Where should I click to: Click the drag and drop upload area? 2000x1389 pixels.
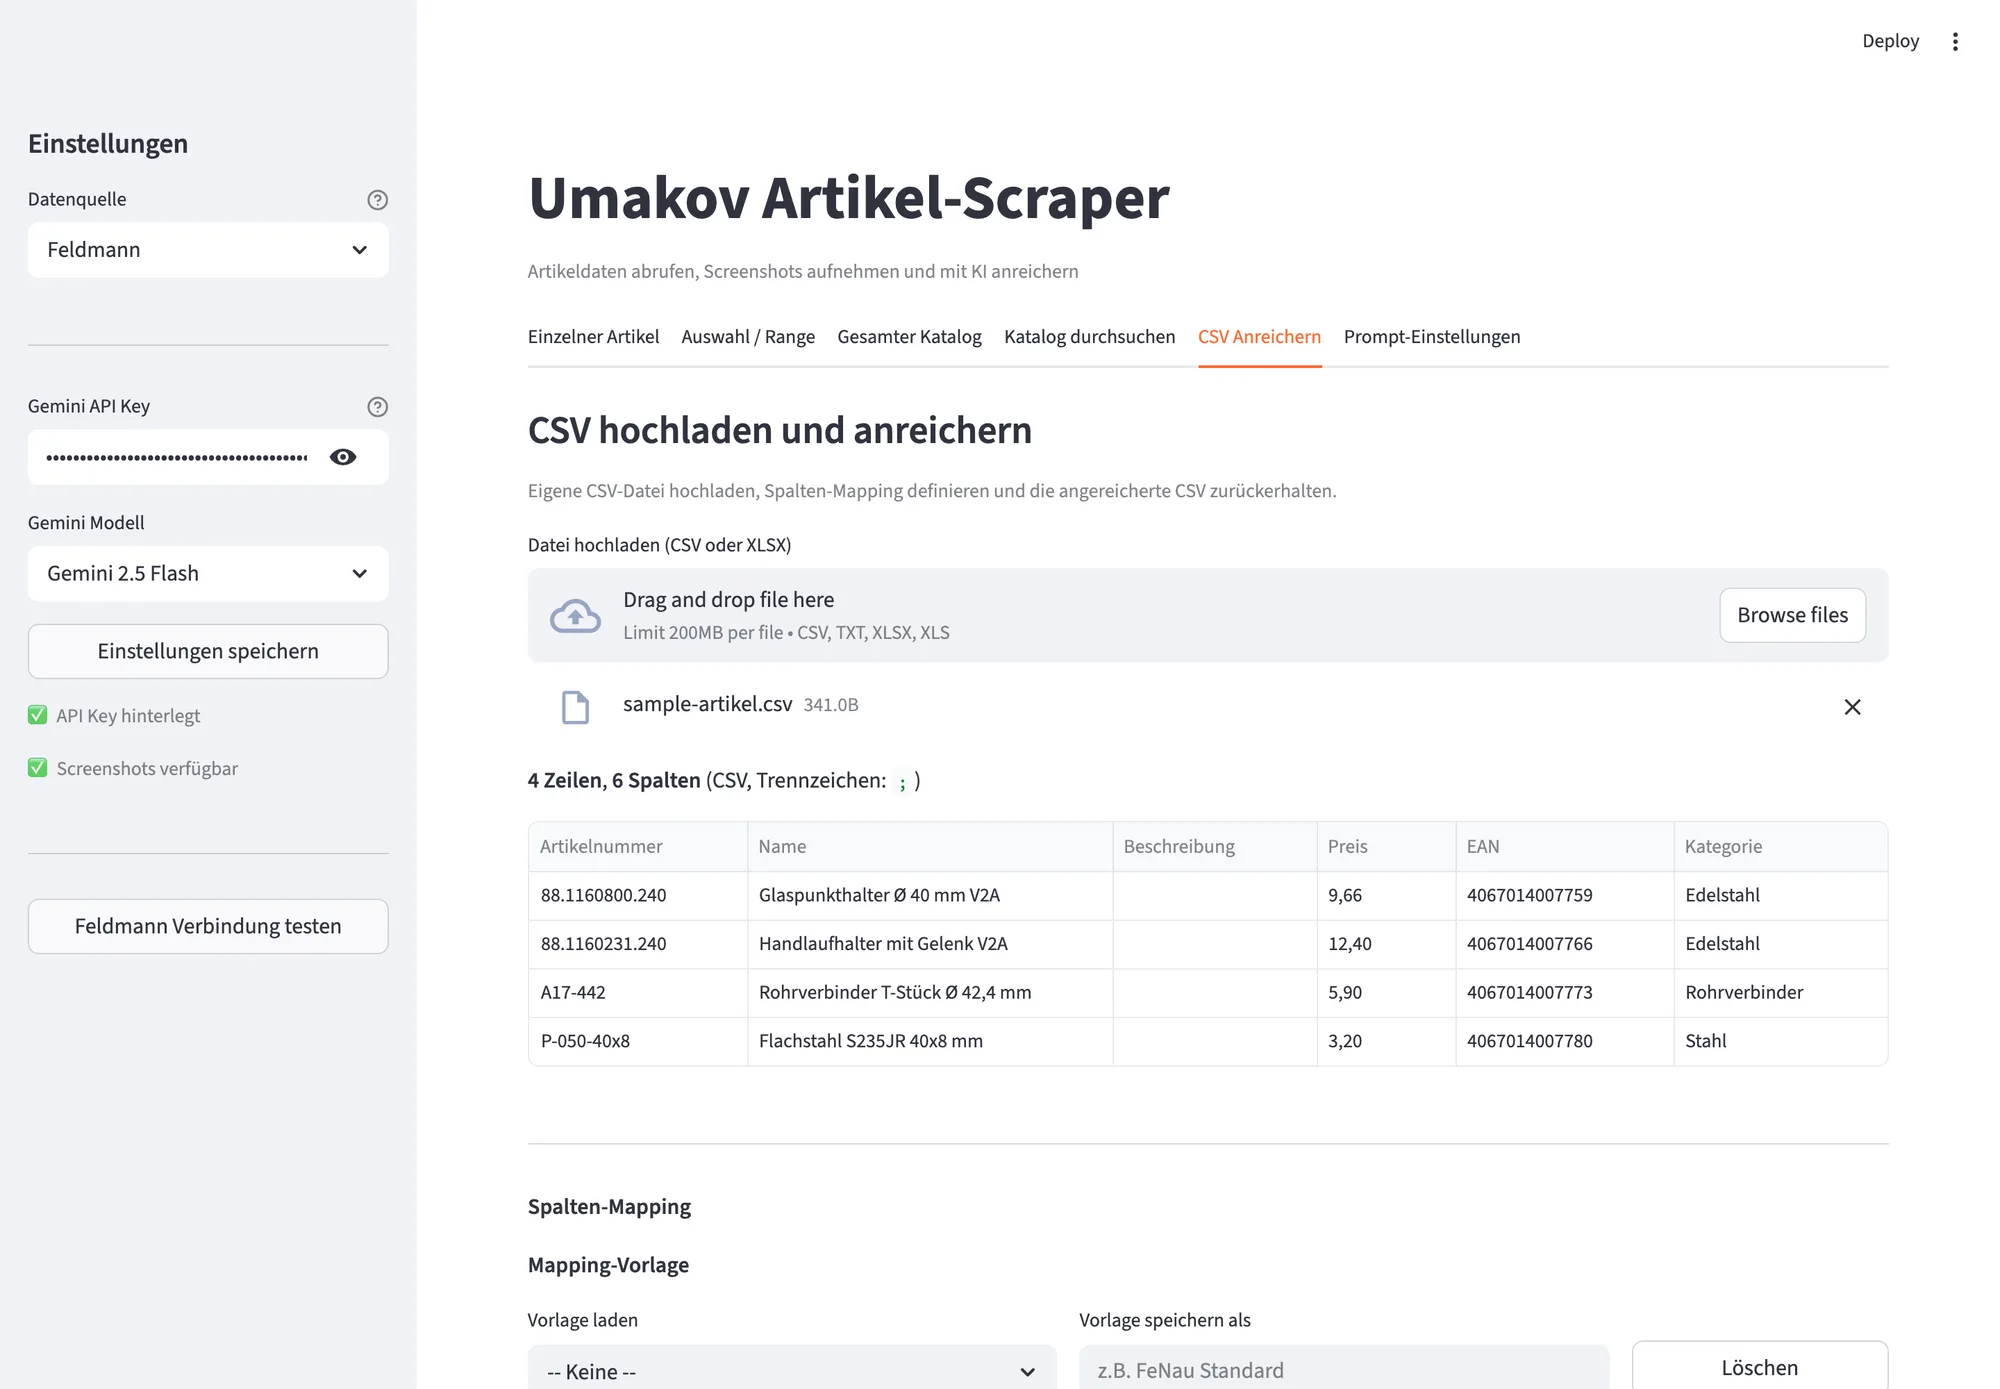[x=1208, y=615]
